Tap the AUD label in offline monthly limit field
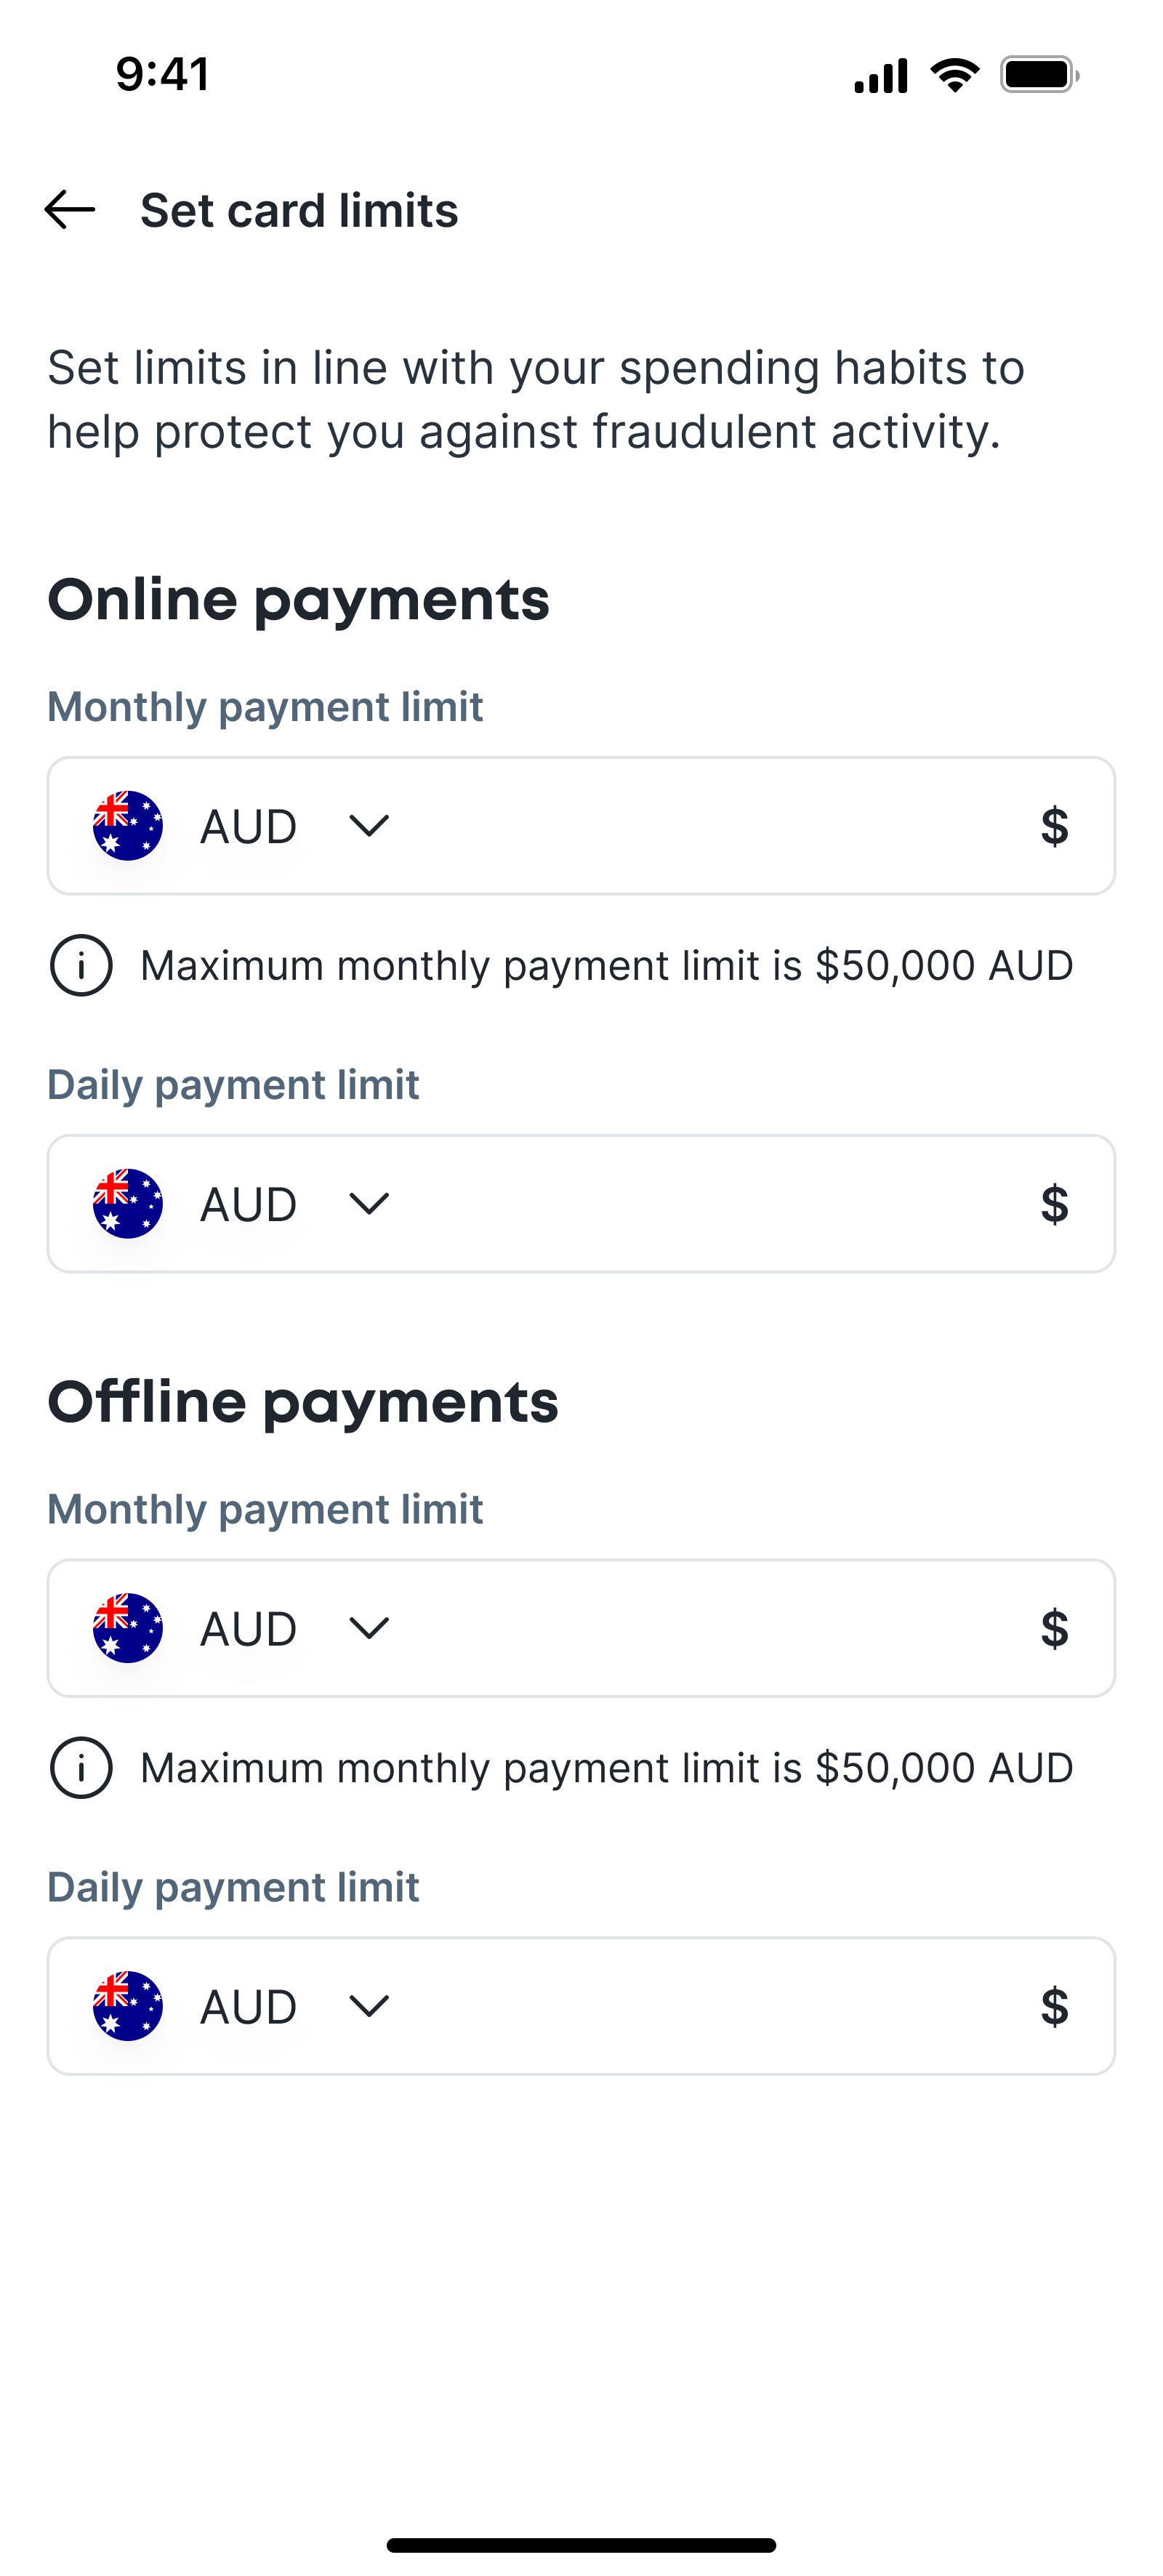 point(247,1628)
